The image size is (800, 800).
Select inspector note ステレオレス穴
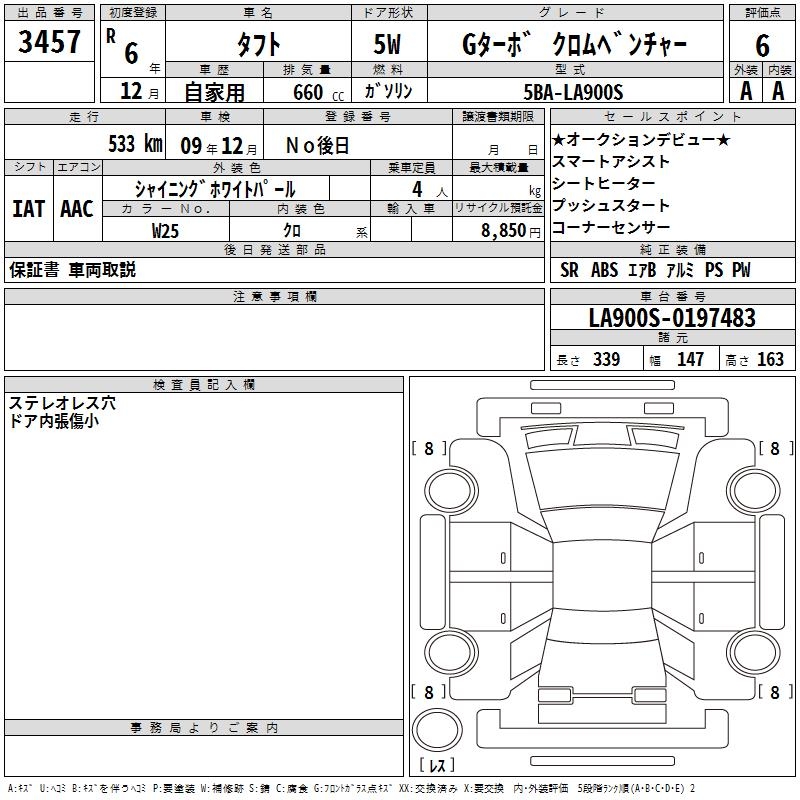coord(62,403)
